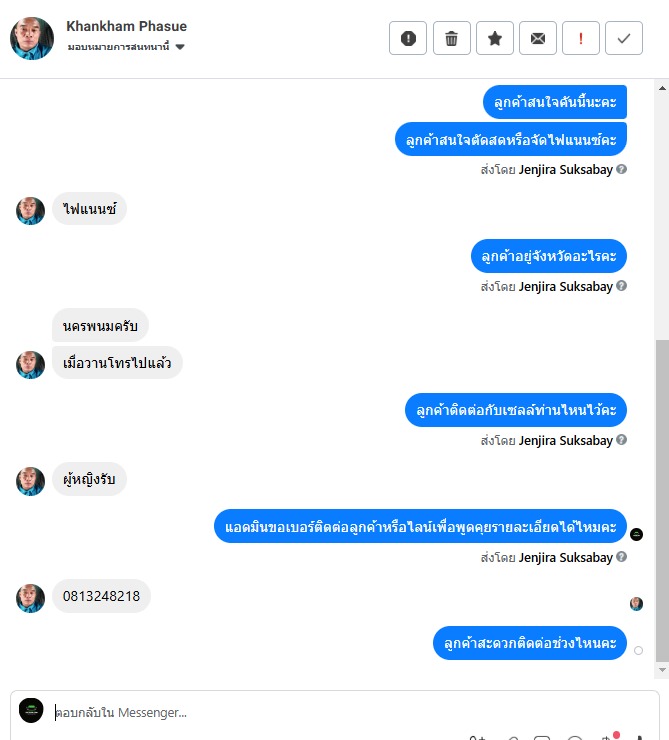Delete conversation using the trash icon

(452, 38)
